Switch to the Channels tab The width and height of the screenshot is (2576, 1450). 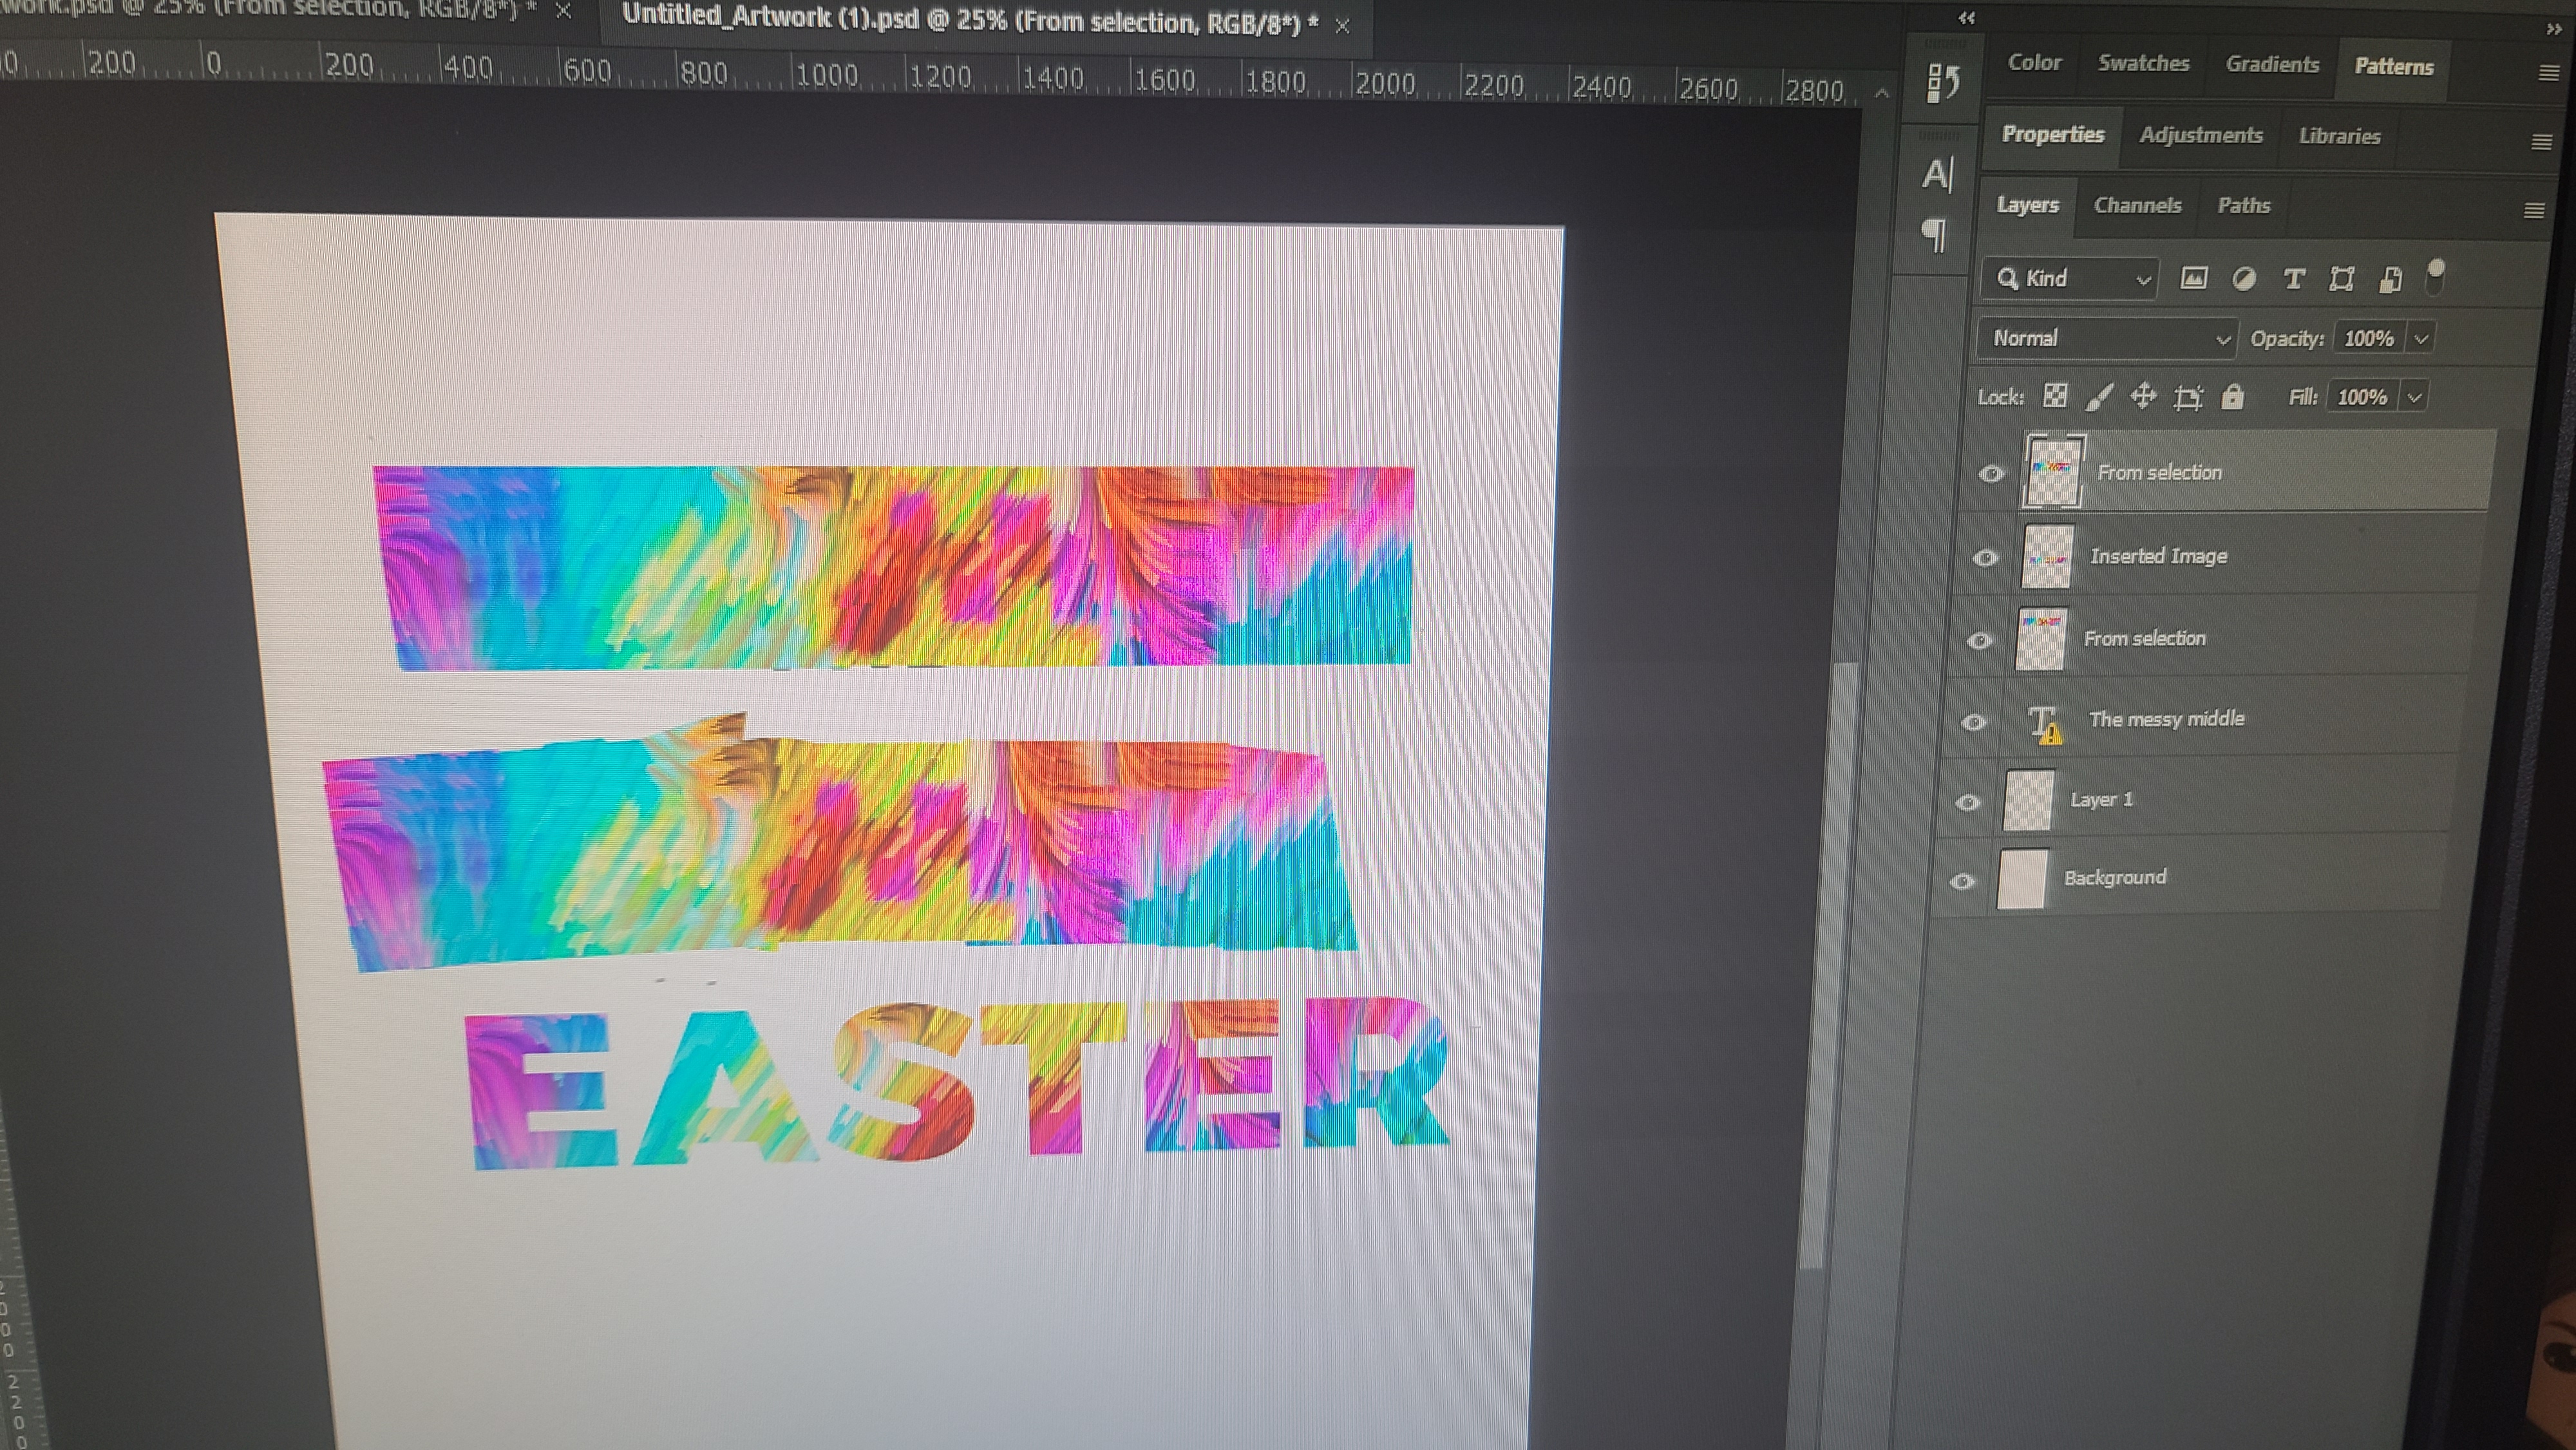[x=2137, y=205]
